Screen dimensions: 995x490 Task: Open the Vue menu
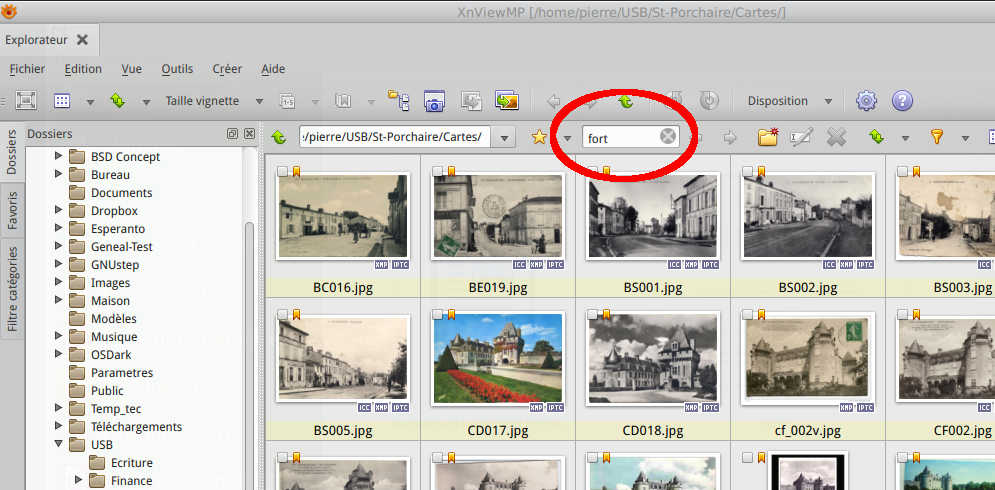coord(131,69)
